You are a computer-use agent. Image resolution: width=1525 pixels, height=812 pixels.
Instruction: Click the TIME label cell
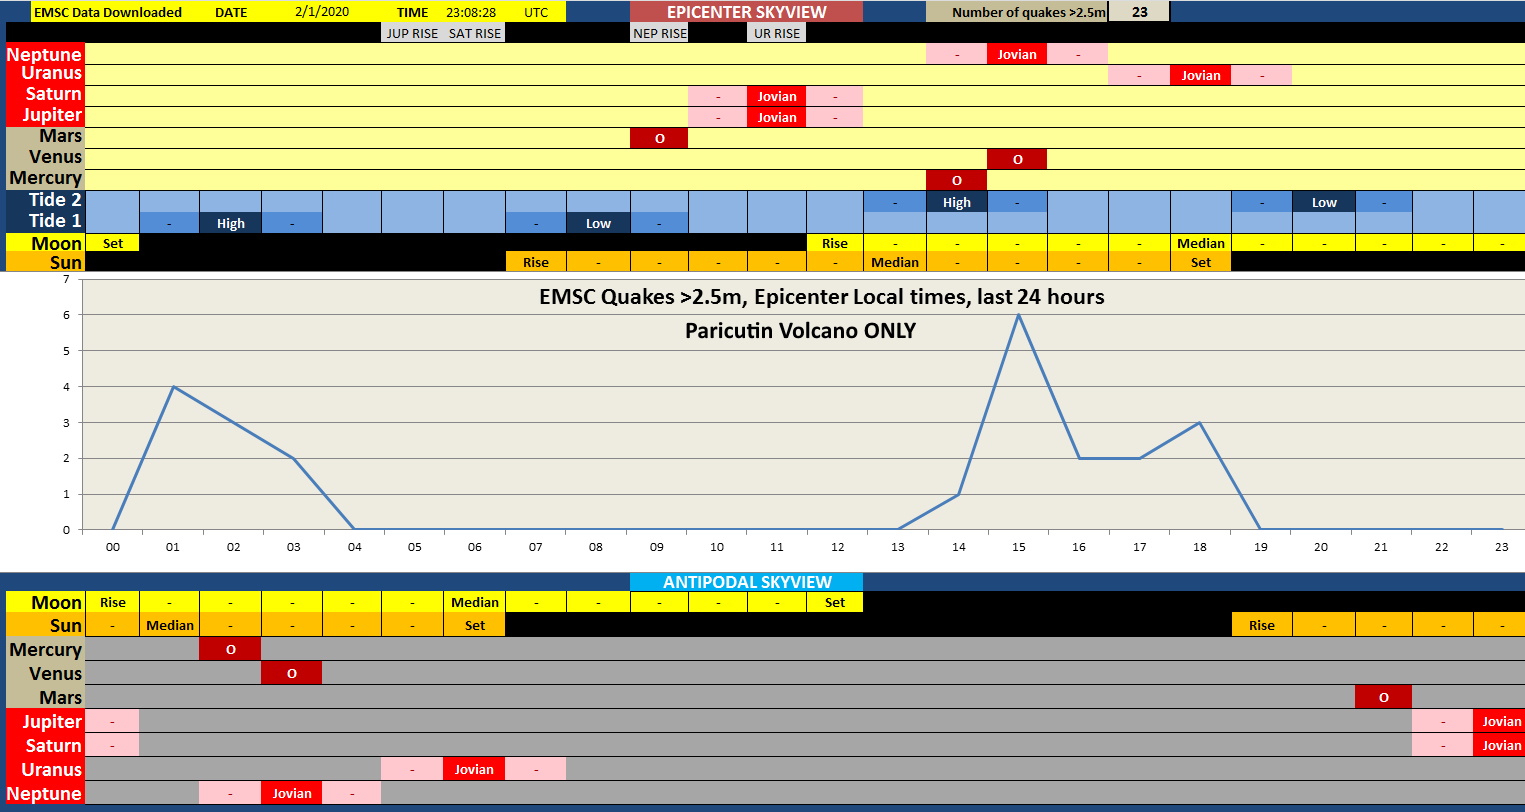[412, 12]
